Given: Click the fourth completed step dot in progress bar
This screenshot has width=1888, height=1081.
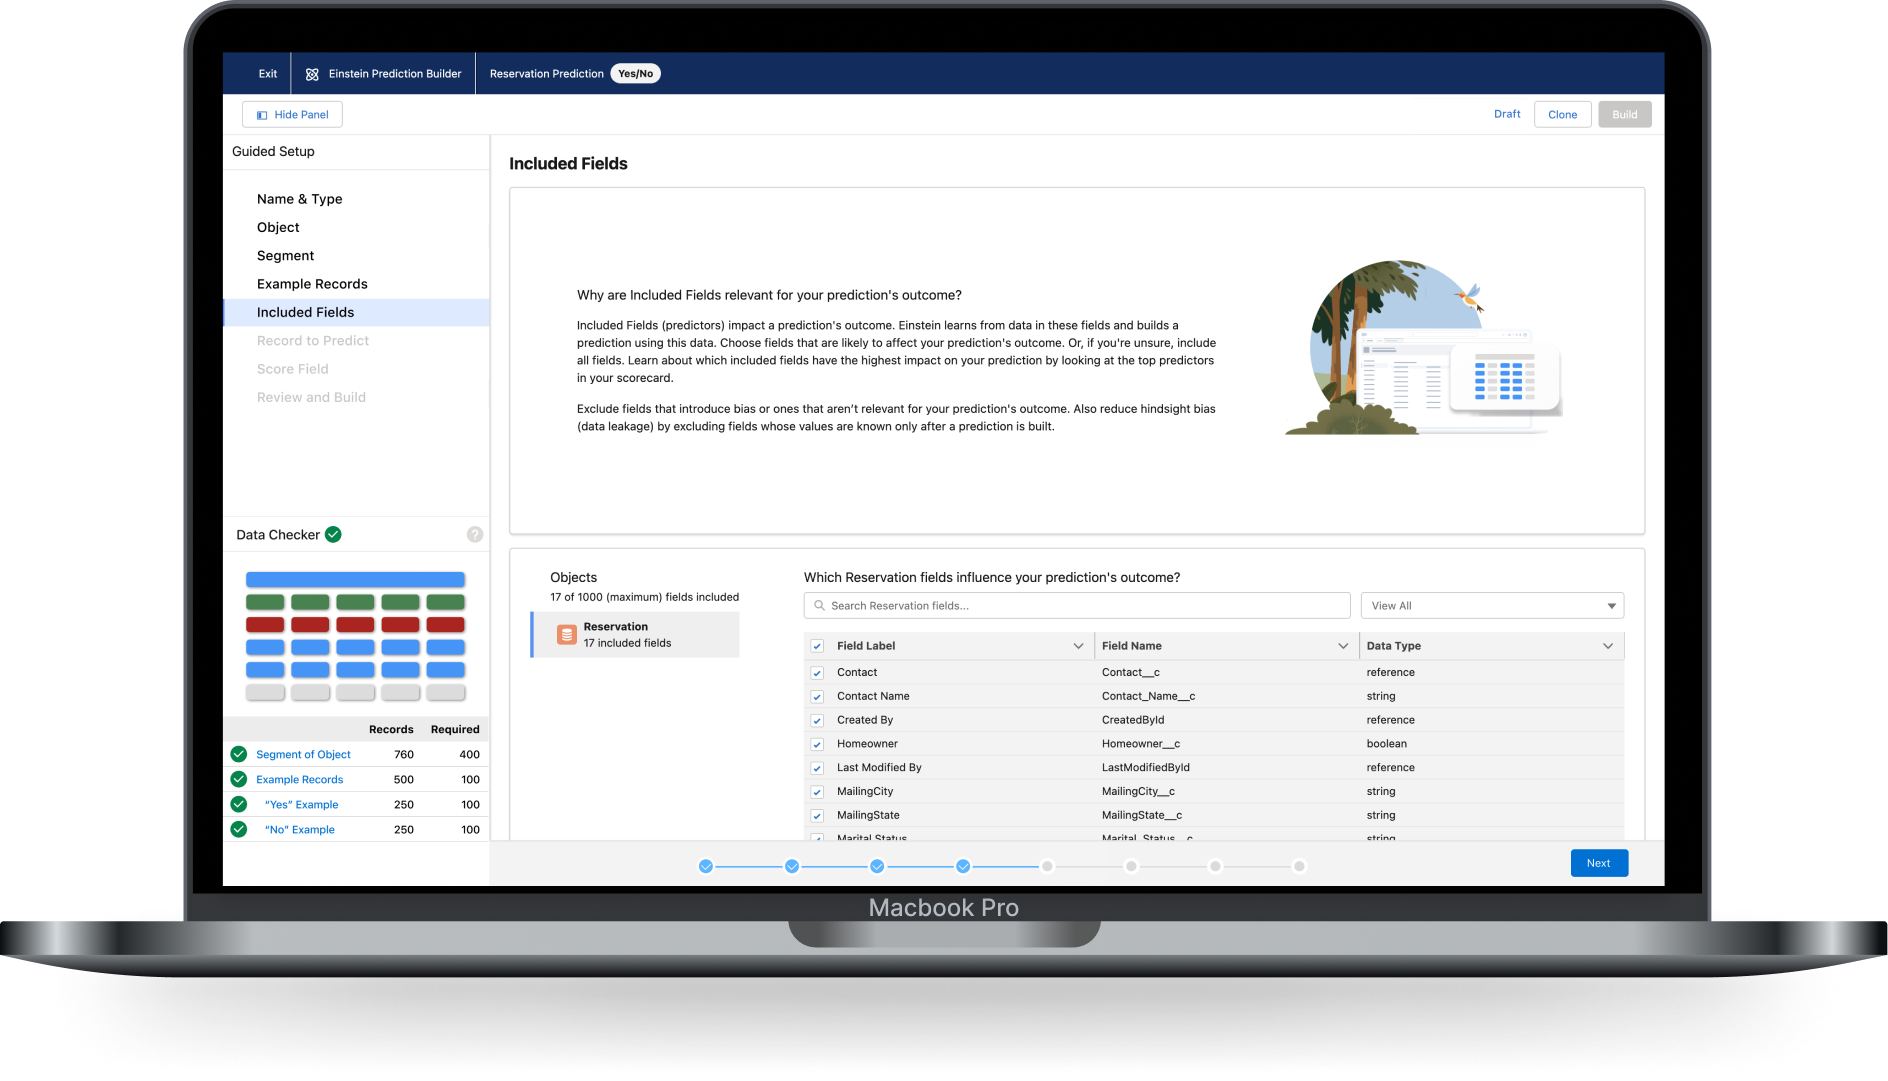Looking at the screenshot, I should click(x=963, y=866).
